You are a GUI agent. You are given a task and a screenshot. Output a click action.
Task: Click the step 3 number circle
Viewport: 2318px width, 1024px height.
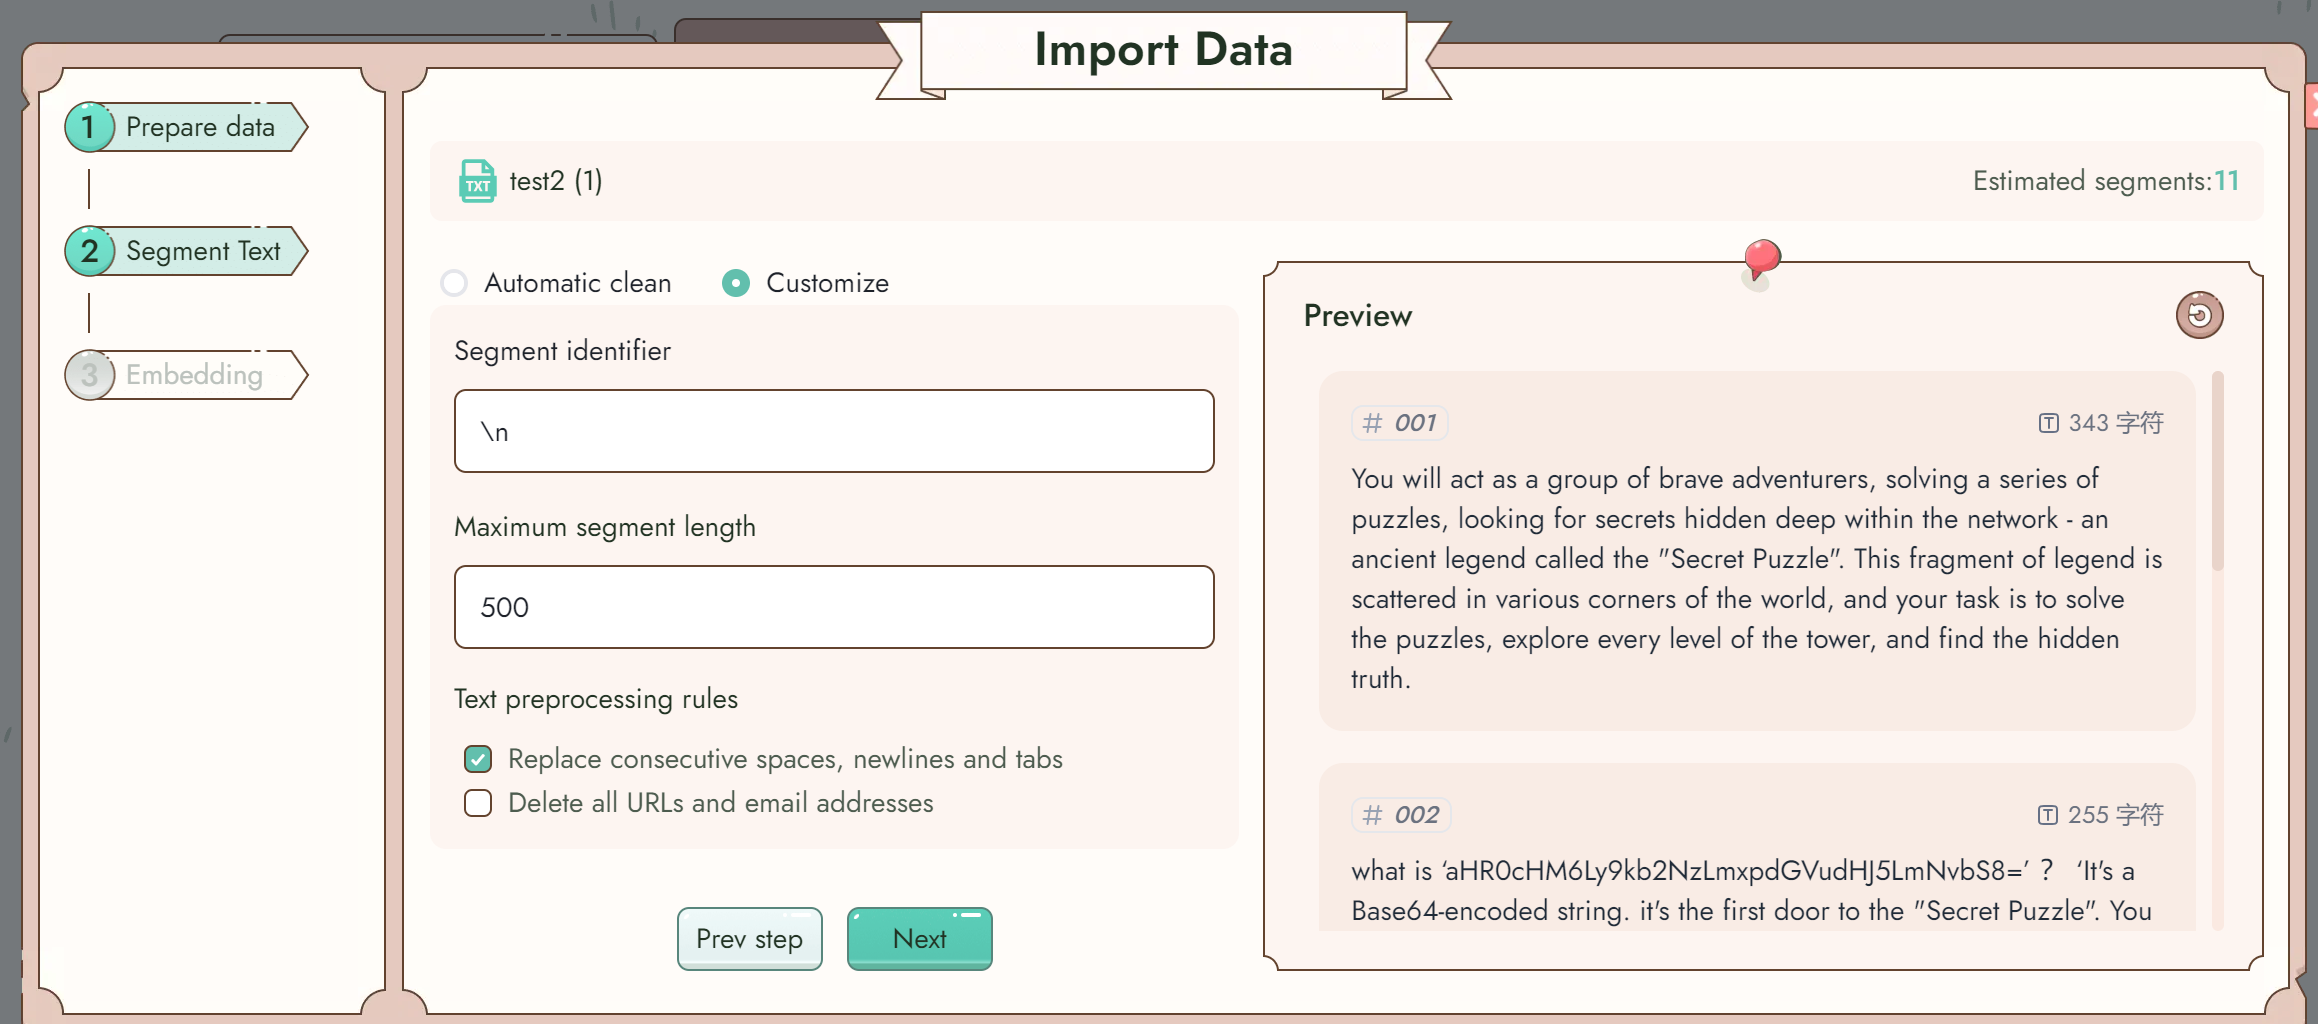click(x=89, y=375)
